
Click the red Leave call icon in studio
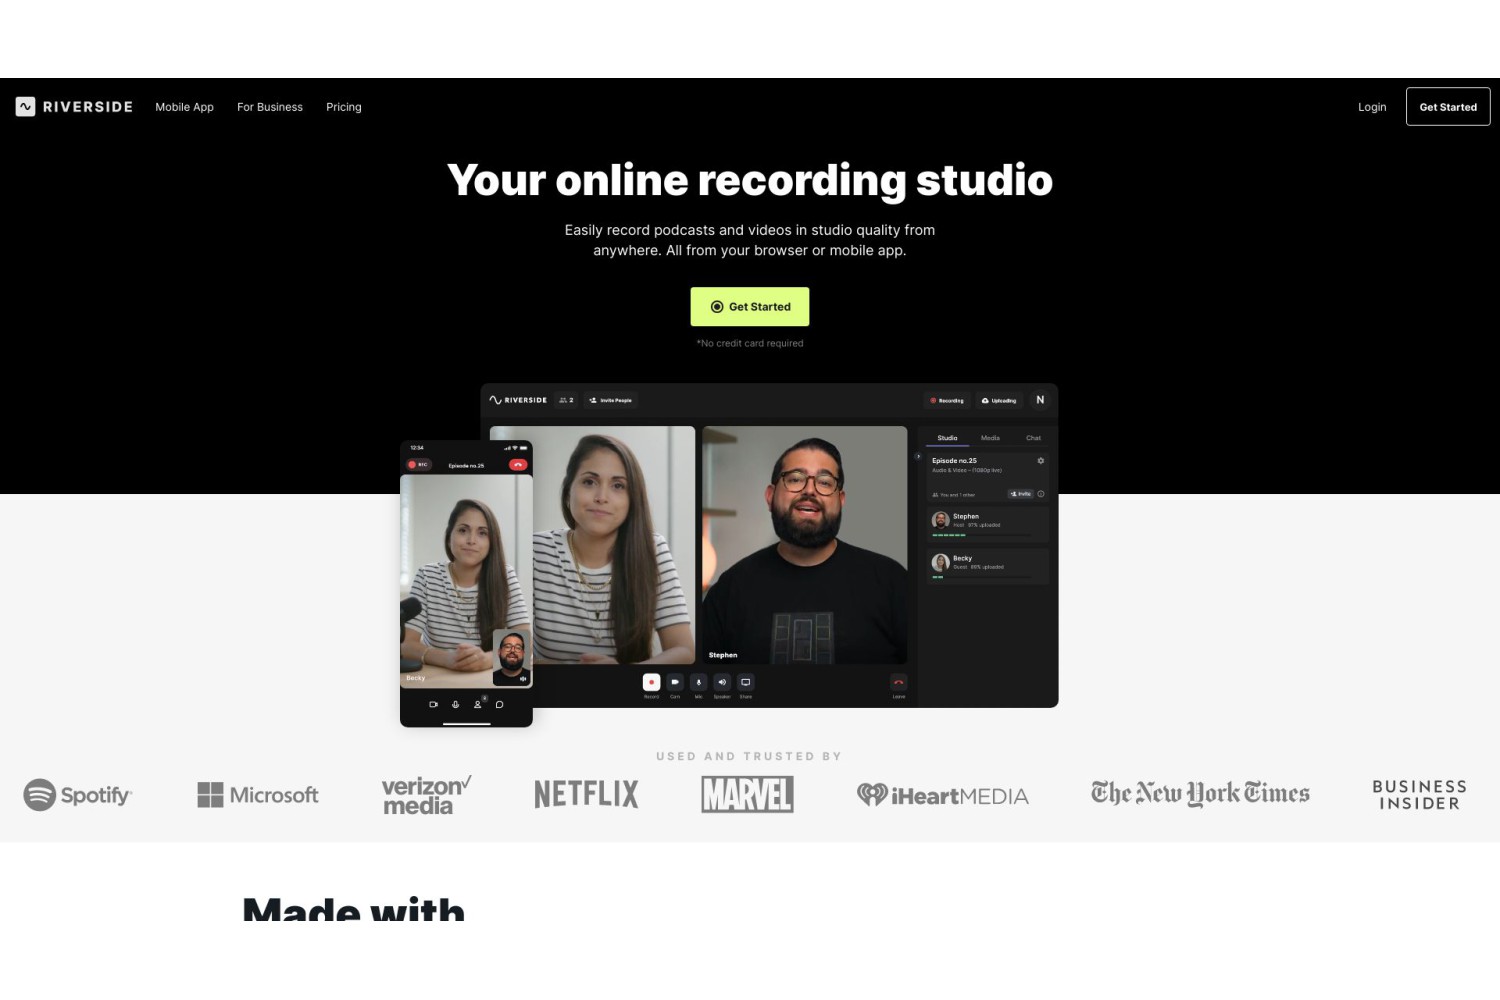click(898, 682)
